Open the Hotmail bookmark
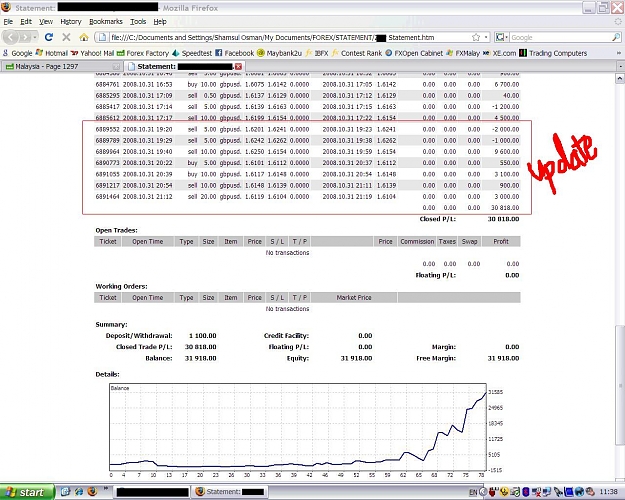 [x=52, y=53]
